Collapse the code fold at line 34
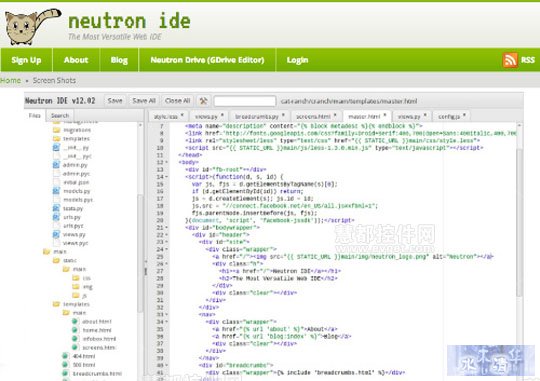This screenshot has width=540, height=381. tap(167, 322)
